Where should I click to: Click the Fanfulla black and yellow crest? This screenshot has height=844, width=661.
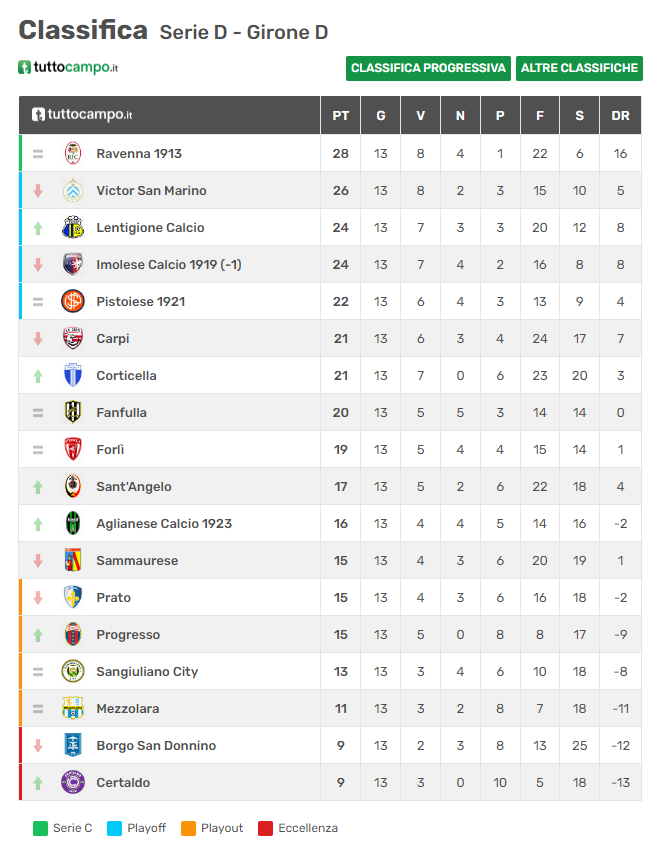73,412
